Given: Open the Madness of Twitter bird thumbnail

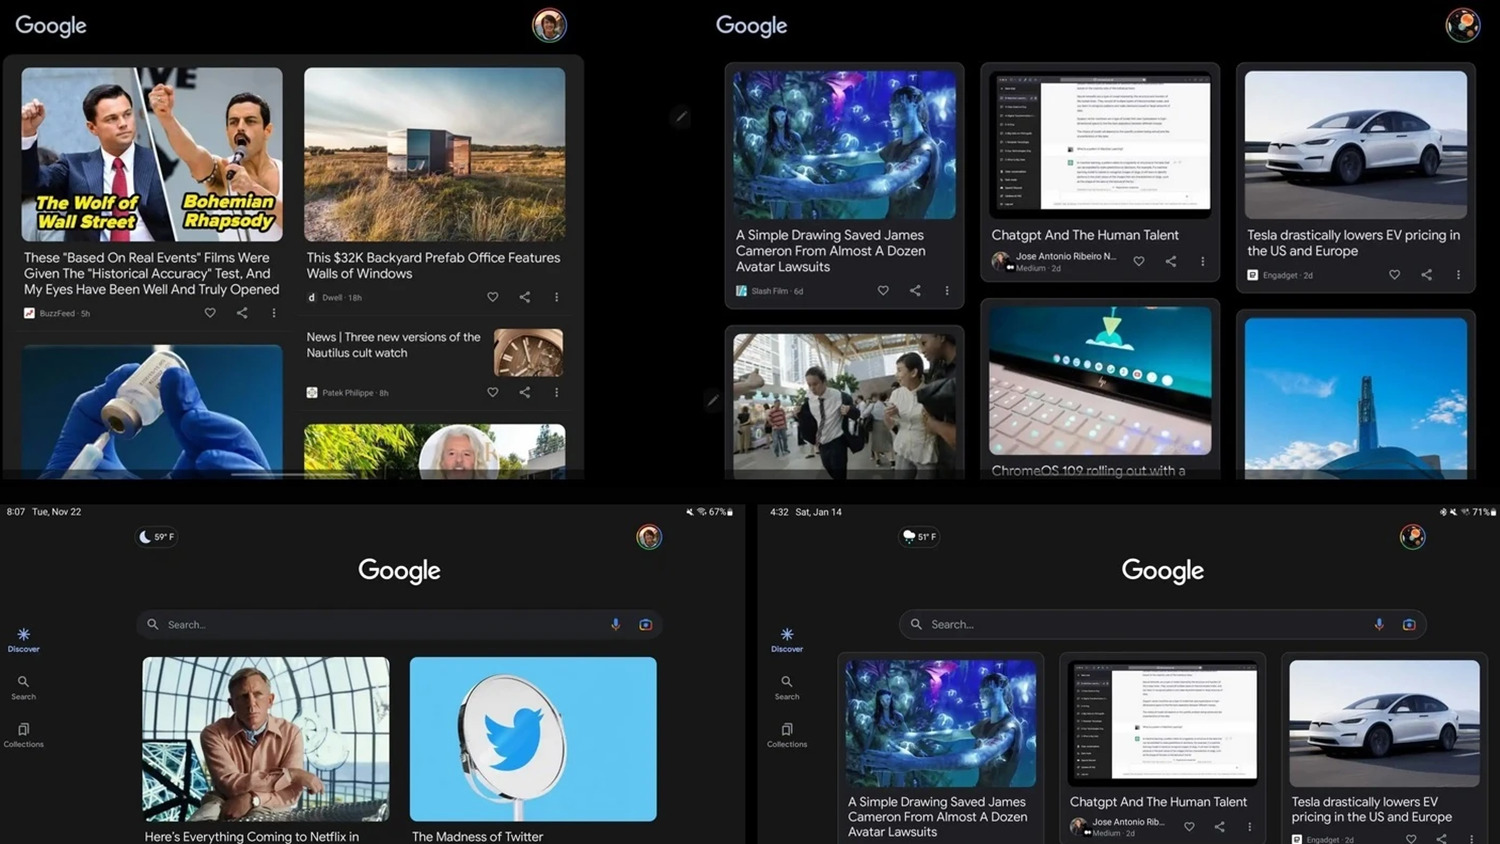Looking at the screenshot, I should coord(533,739).
